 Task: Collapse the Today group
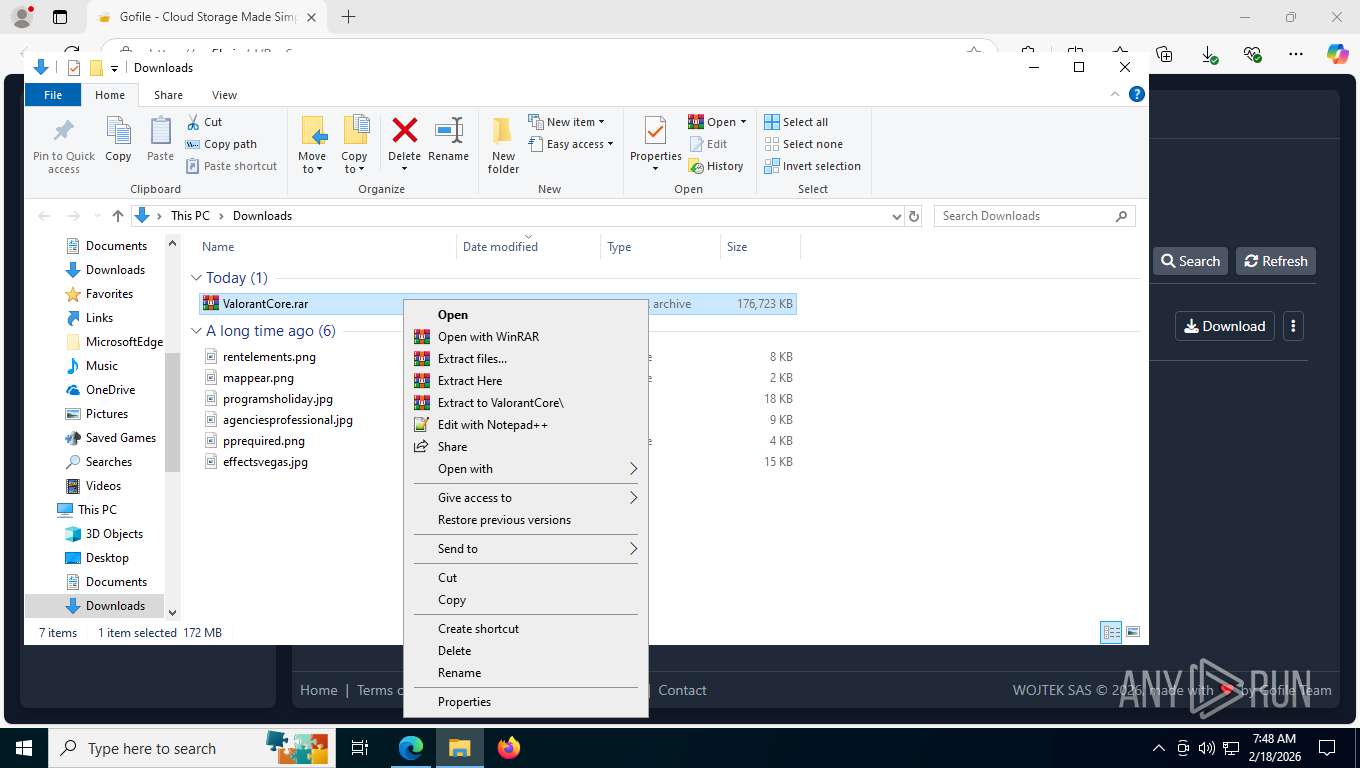pyautogui.click(x=196, y=278)
